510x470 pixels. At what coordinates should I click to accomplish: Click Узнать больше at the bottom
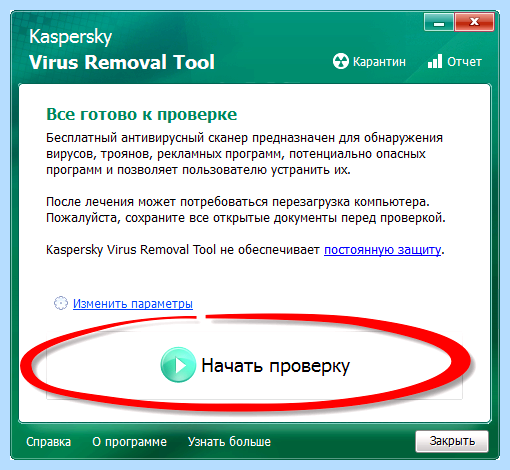(229, 442)
